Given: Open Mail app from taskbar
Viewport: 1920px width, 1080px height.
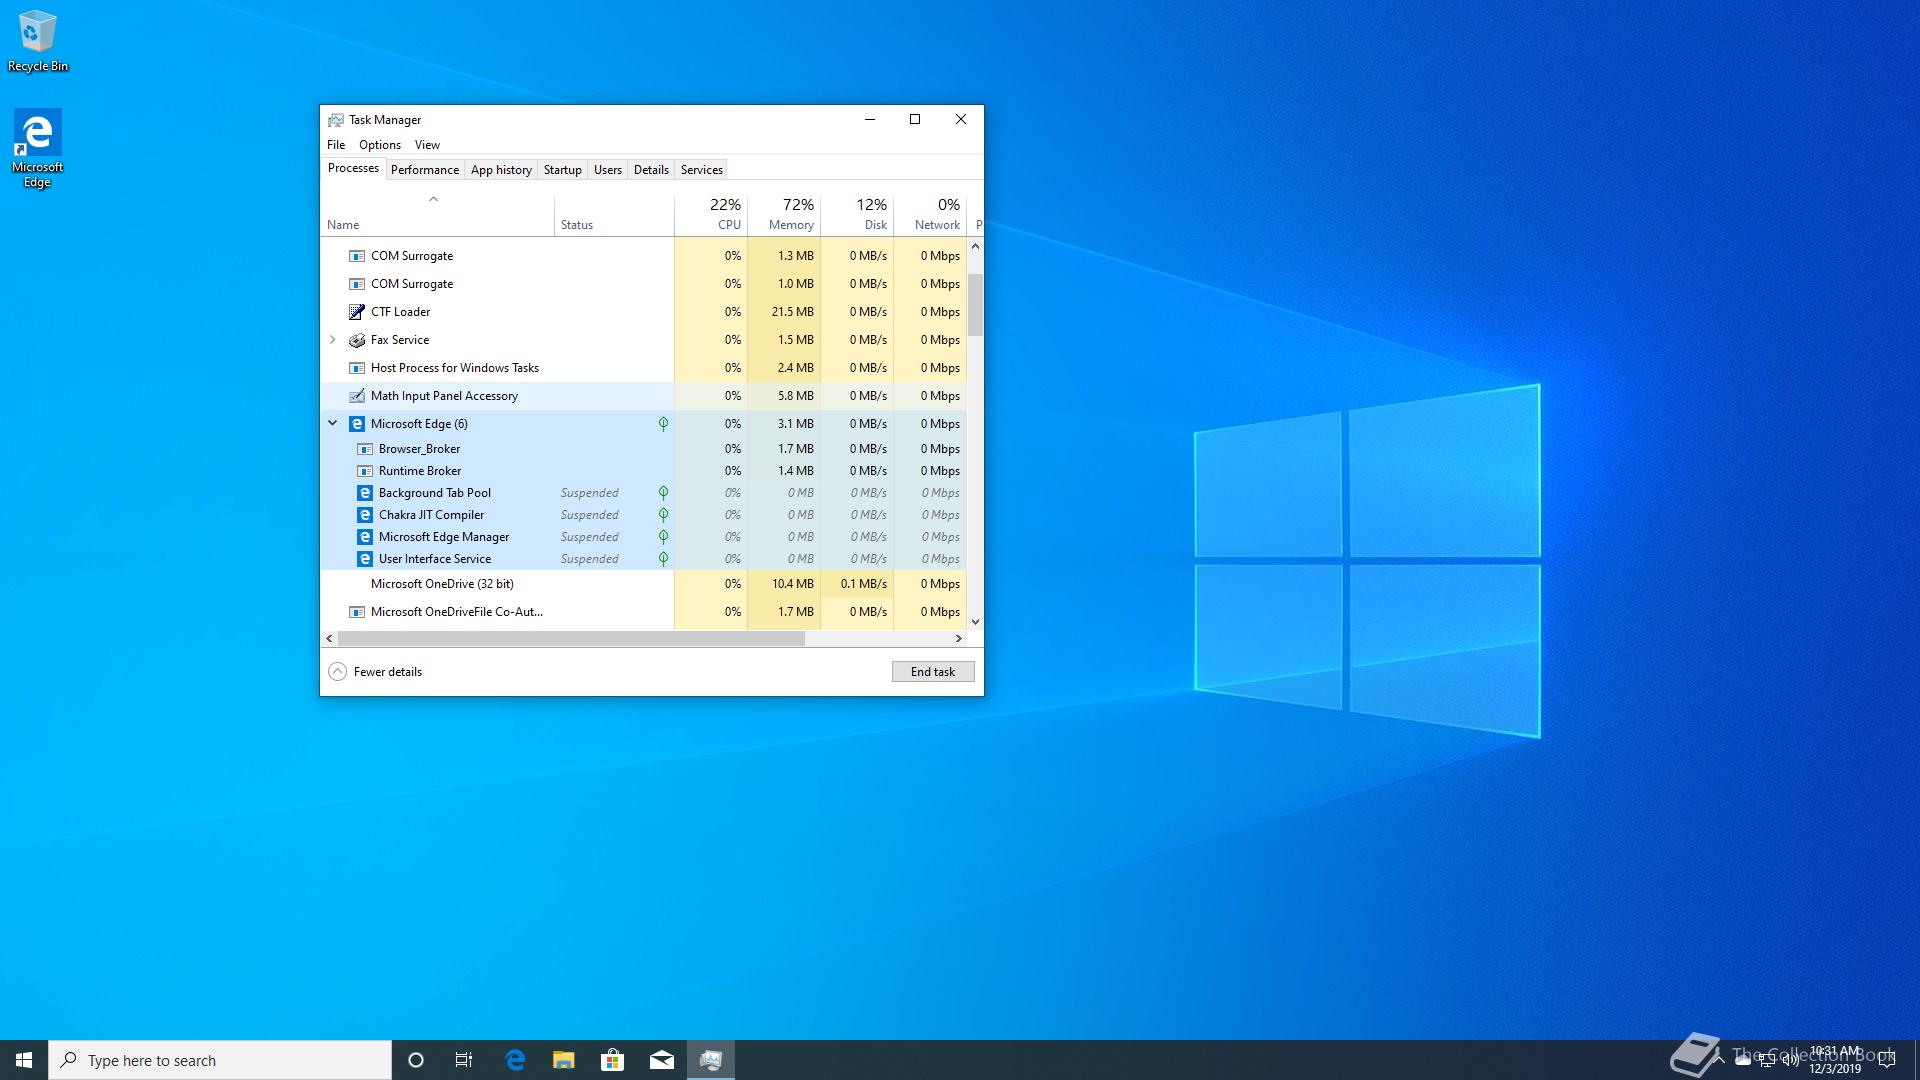Looking at the screenshot, I should coord(661,1060).
